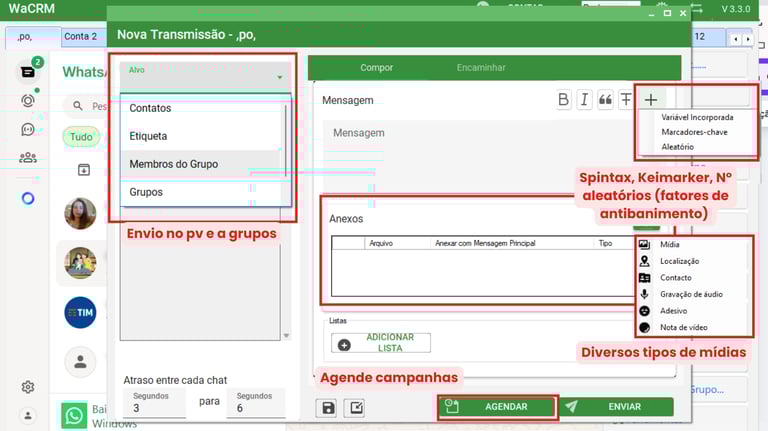Open the communities people icon in sidebar
The height and width of the screenshot is (431, 768).
coord(28,158)
